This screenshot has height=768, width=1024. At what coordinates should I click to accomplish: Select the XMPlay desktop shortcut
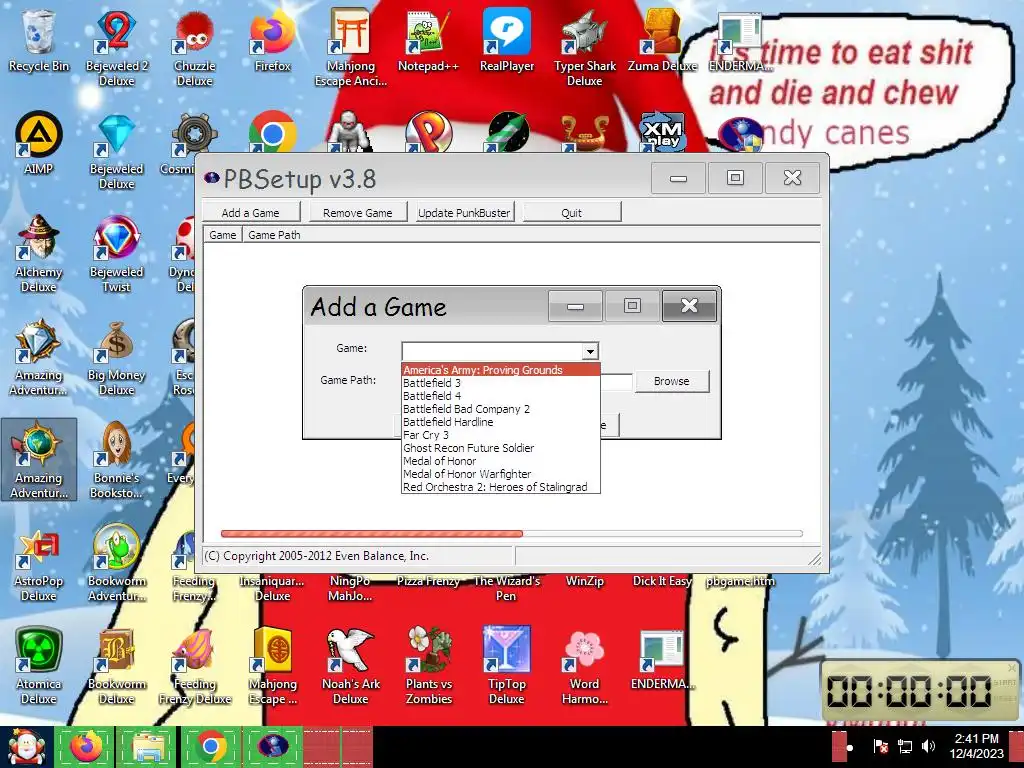pos(662,132)
